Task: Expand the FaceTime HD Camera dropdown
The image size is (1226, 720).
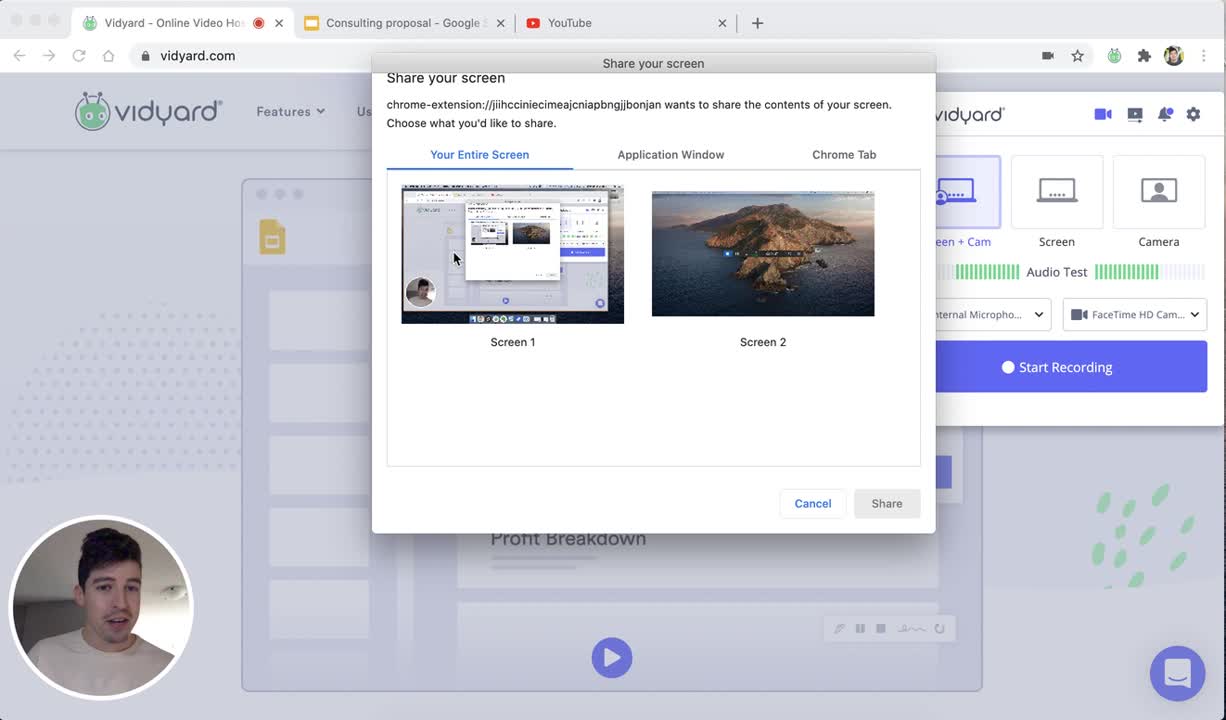Action: tap(1134, 315)
